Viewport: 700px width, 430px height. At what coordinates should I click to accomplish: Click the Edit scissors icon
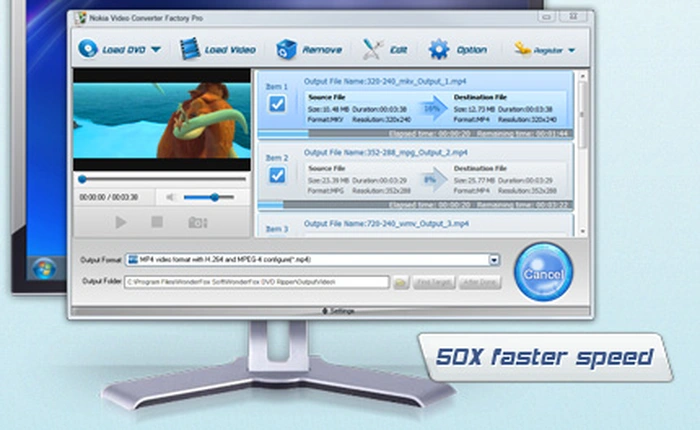[372, 49]
